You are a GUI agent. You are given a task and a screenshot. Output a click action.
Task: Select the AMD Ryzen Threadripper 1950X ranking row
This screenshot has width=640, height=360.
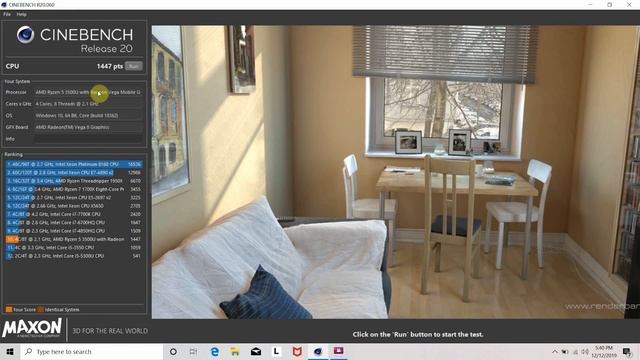[x=74, y=181]
